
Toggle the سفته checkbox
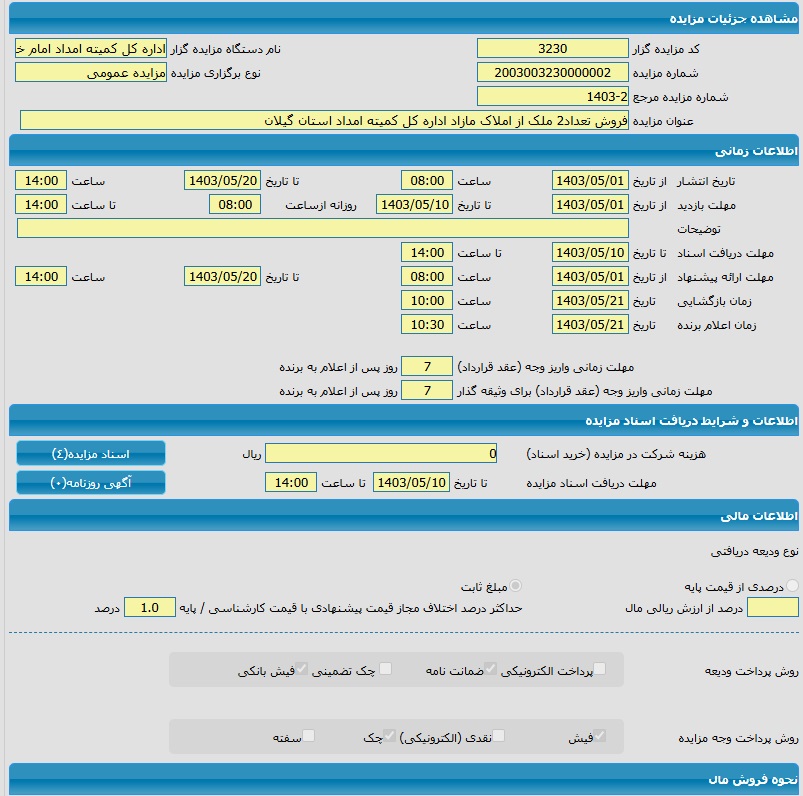click(x=308, y=736)
